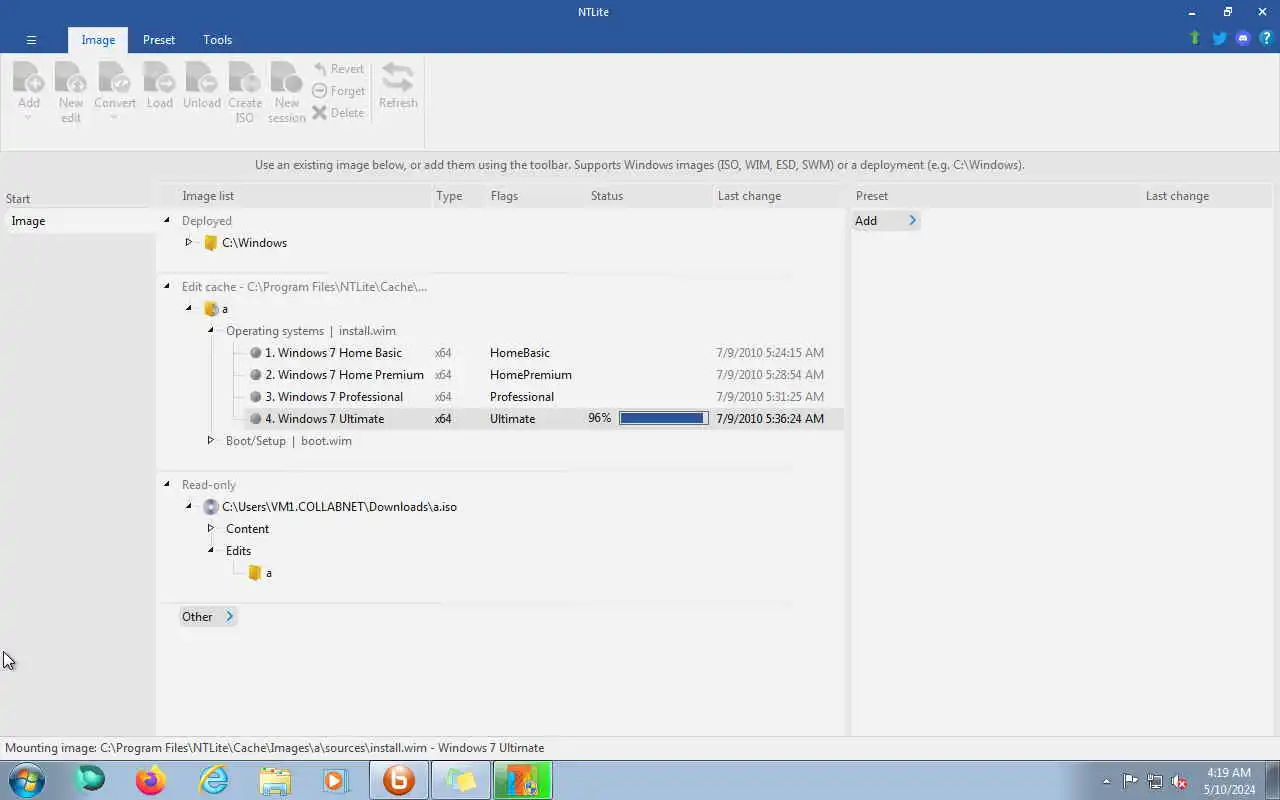The width and height of the screenshot is (1280, 800).
Task: Switch to the Image tab
Action: [x=98, y=40]
